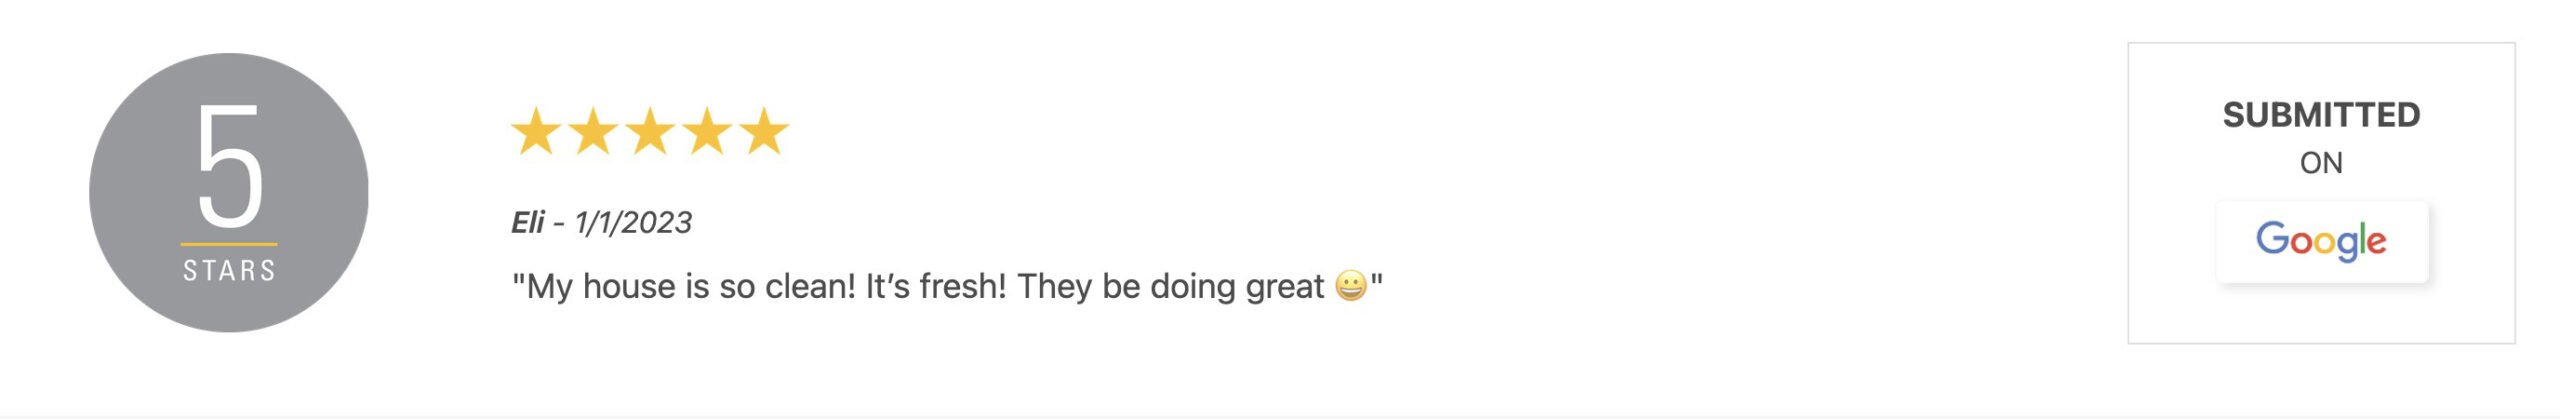Click the large number 5 in circle

[230, 166]
